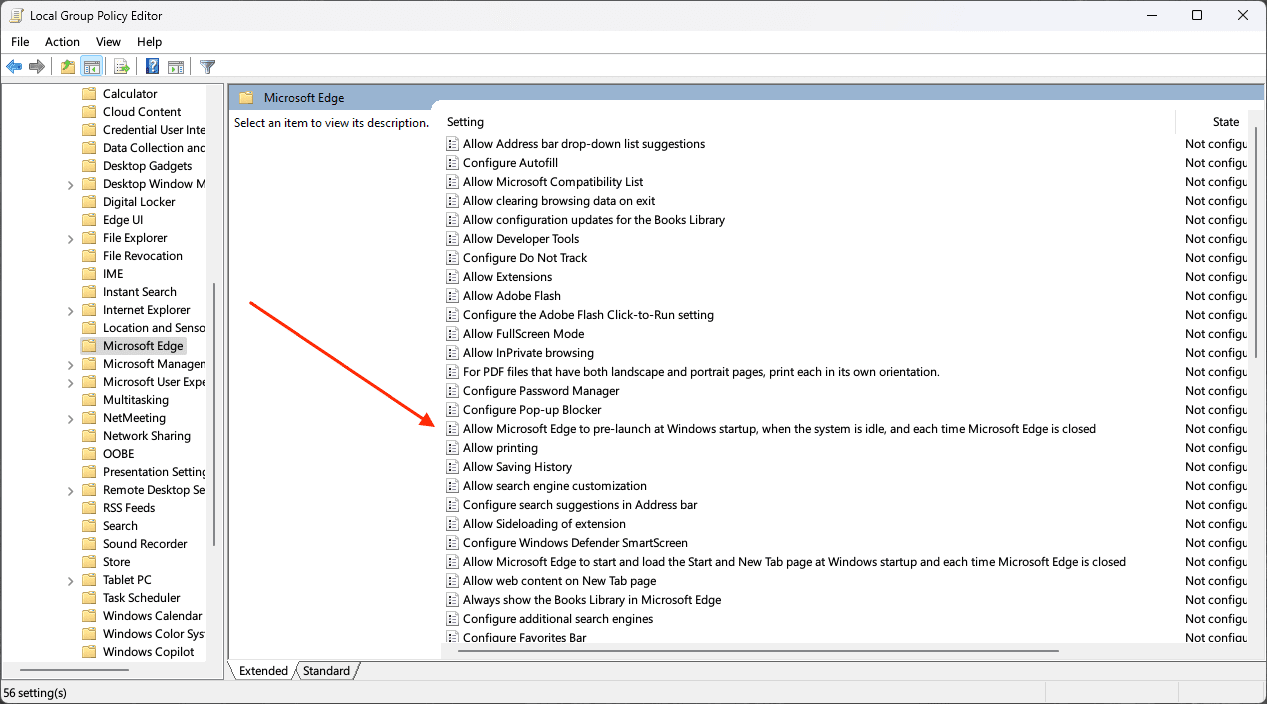Image resolution: width=1267 pixels, height=704 pixels.
Task: Select Configure Do Not Track policy
Action: (525, 258)
